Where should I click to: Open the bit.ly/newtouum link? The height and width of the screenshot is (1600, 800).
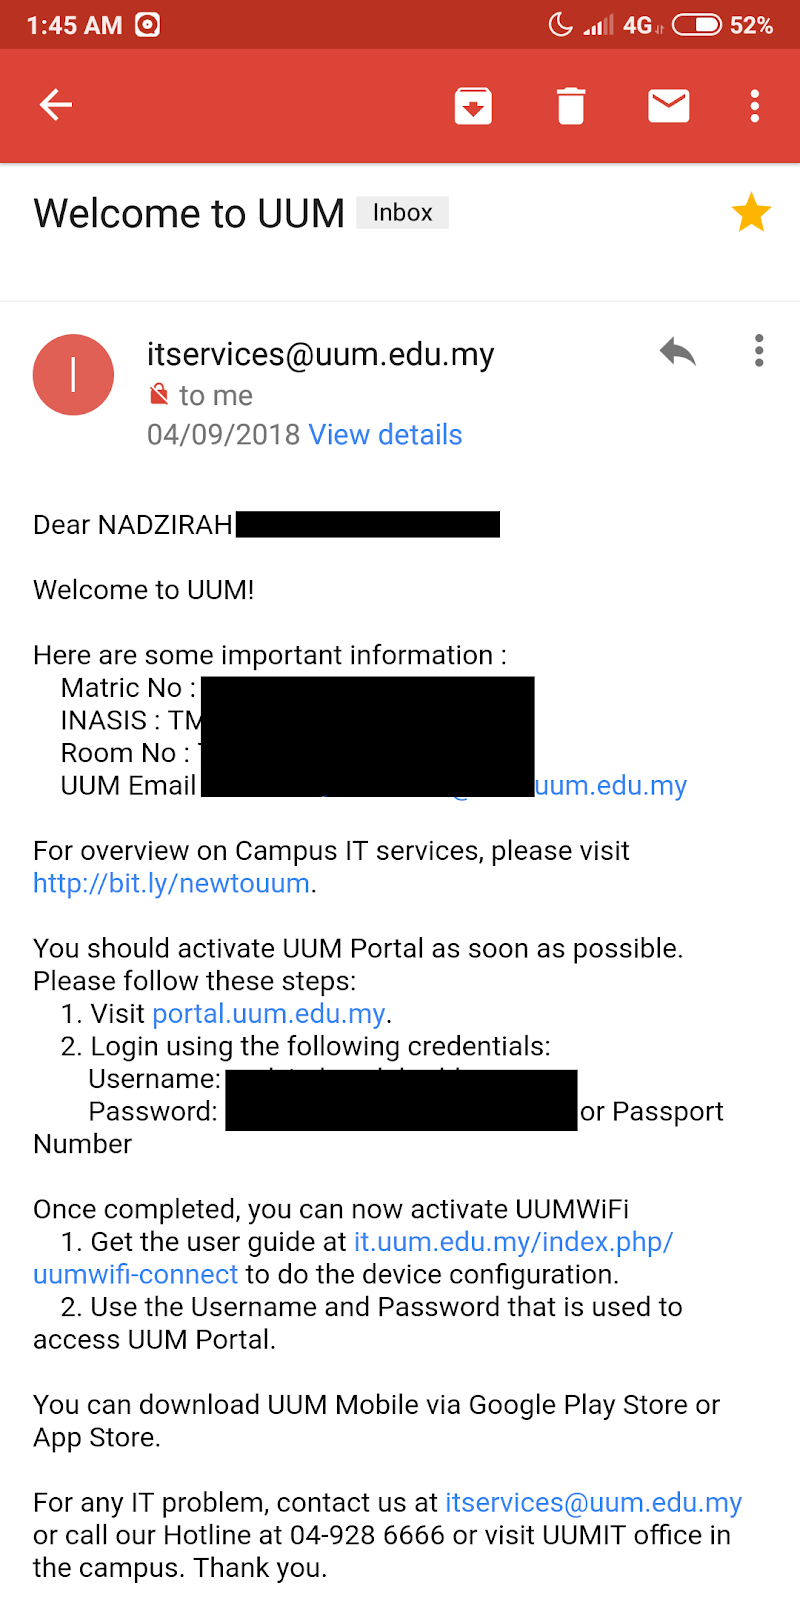[171, 884]
